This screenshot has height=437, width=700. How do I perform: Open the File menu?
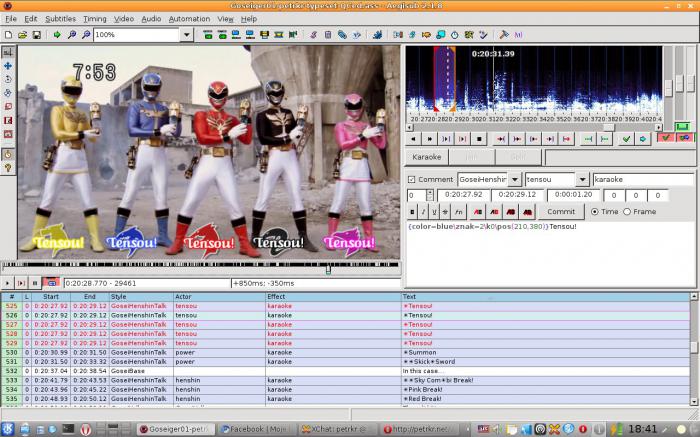click(11, 19)
